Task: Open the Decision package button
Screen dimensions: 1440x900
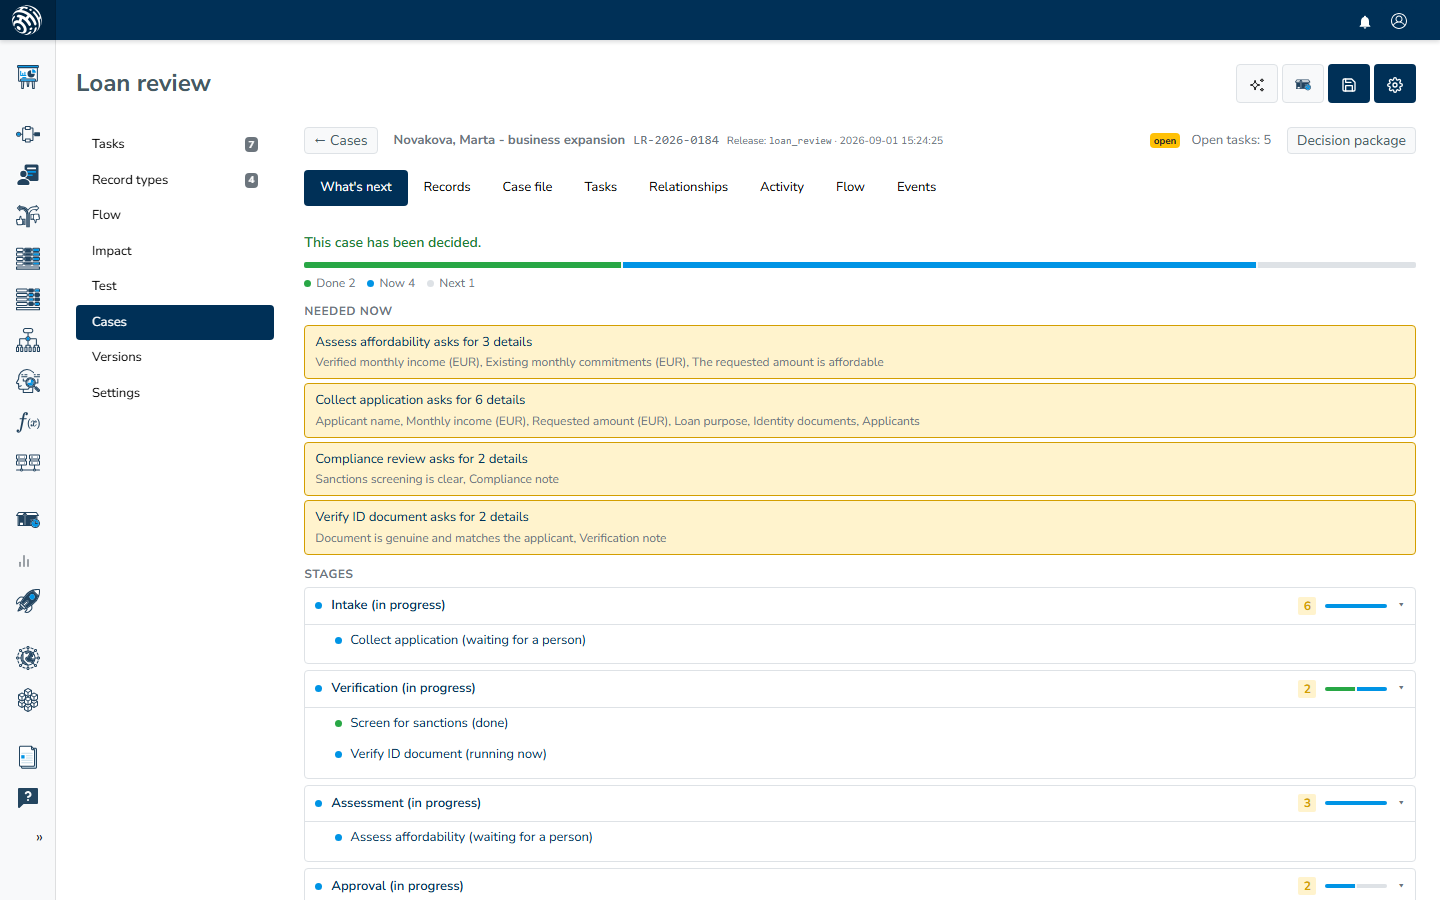Action: (x=1351, y=140)
